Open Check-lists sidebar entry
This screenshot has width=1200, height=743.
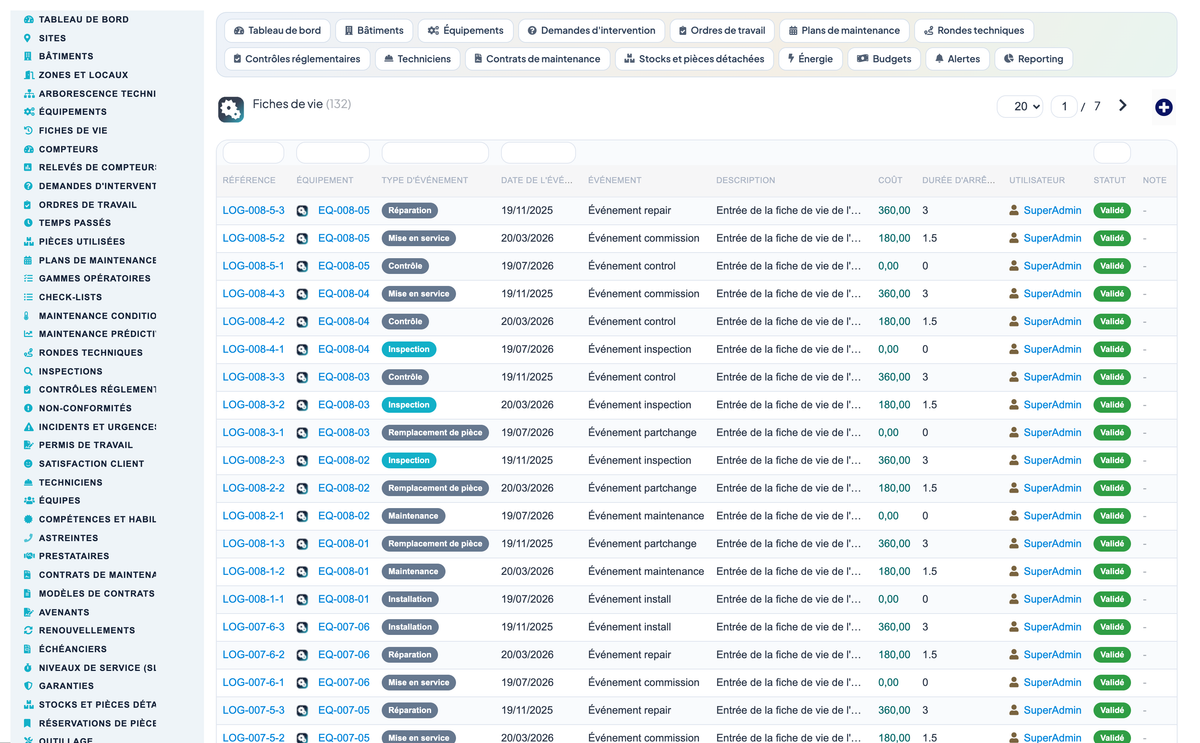point(70,297)
